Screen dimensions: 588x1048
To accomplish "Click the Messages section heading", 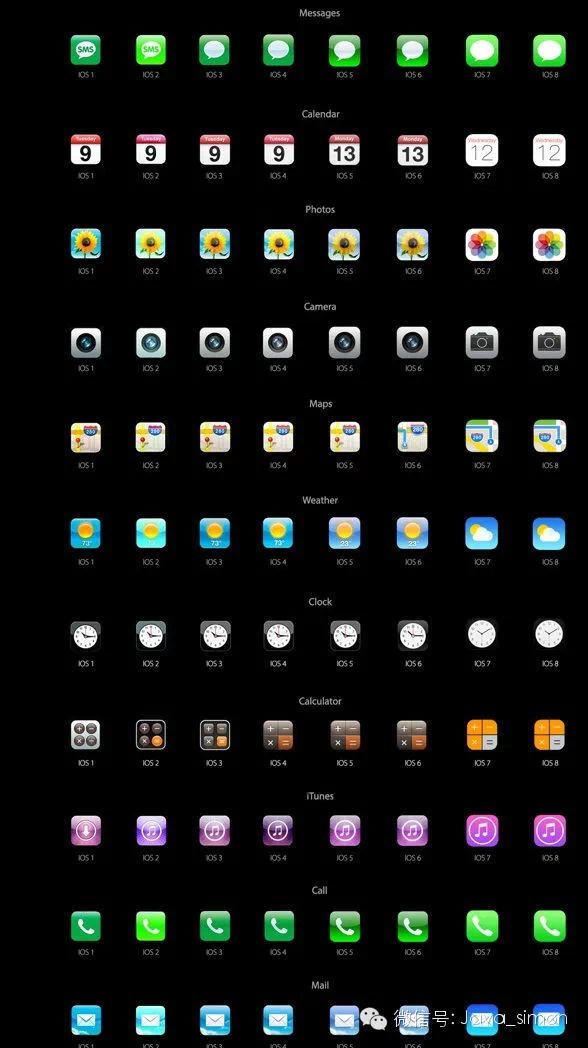I will tap(319, 13).
